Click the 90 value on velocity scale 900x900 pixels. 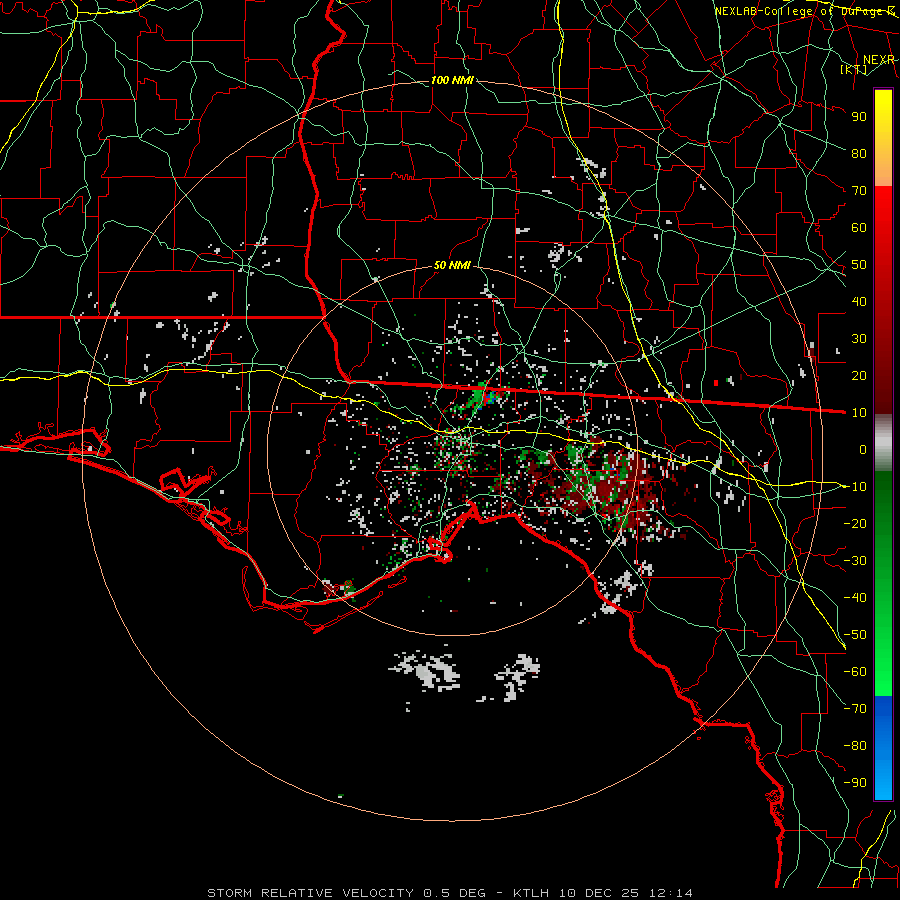pos(859,117)
